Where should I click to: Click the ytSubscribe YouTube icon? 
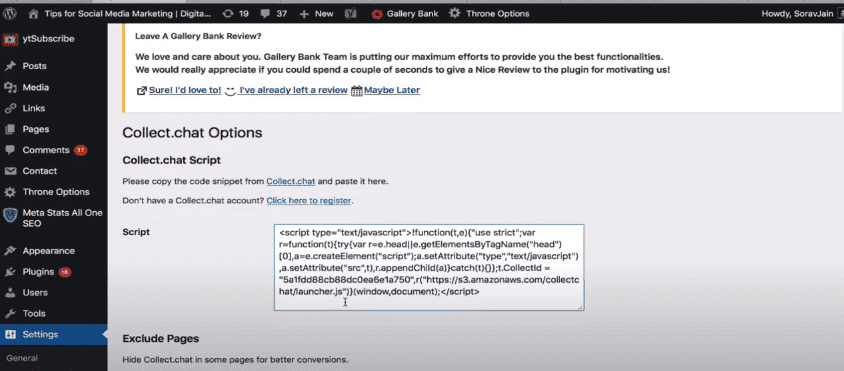(10, 39)
